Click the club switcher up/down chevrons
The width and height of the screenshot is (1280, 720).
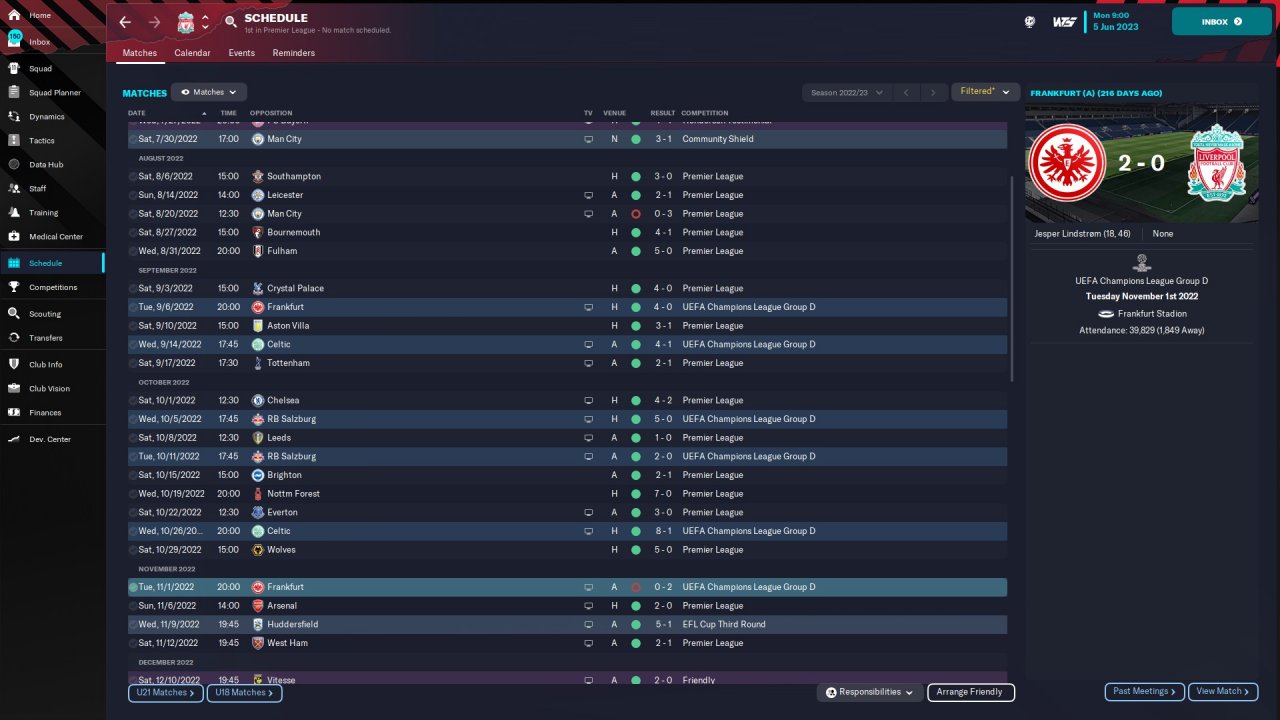click(x=205, y=22)
